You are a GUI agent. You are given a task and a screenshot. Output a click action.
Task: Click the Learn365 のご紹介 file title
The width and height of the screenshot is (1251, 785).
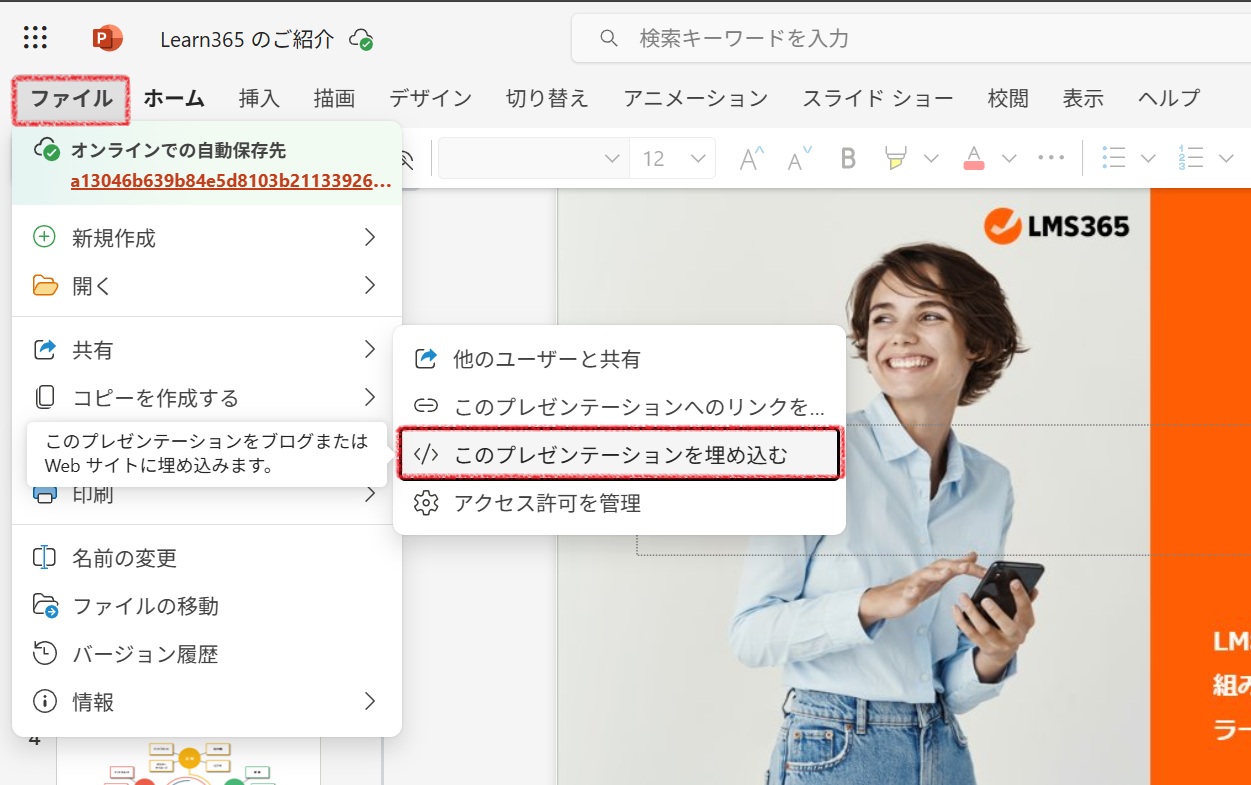click(x=247, y=39)
